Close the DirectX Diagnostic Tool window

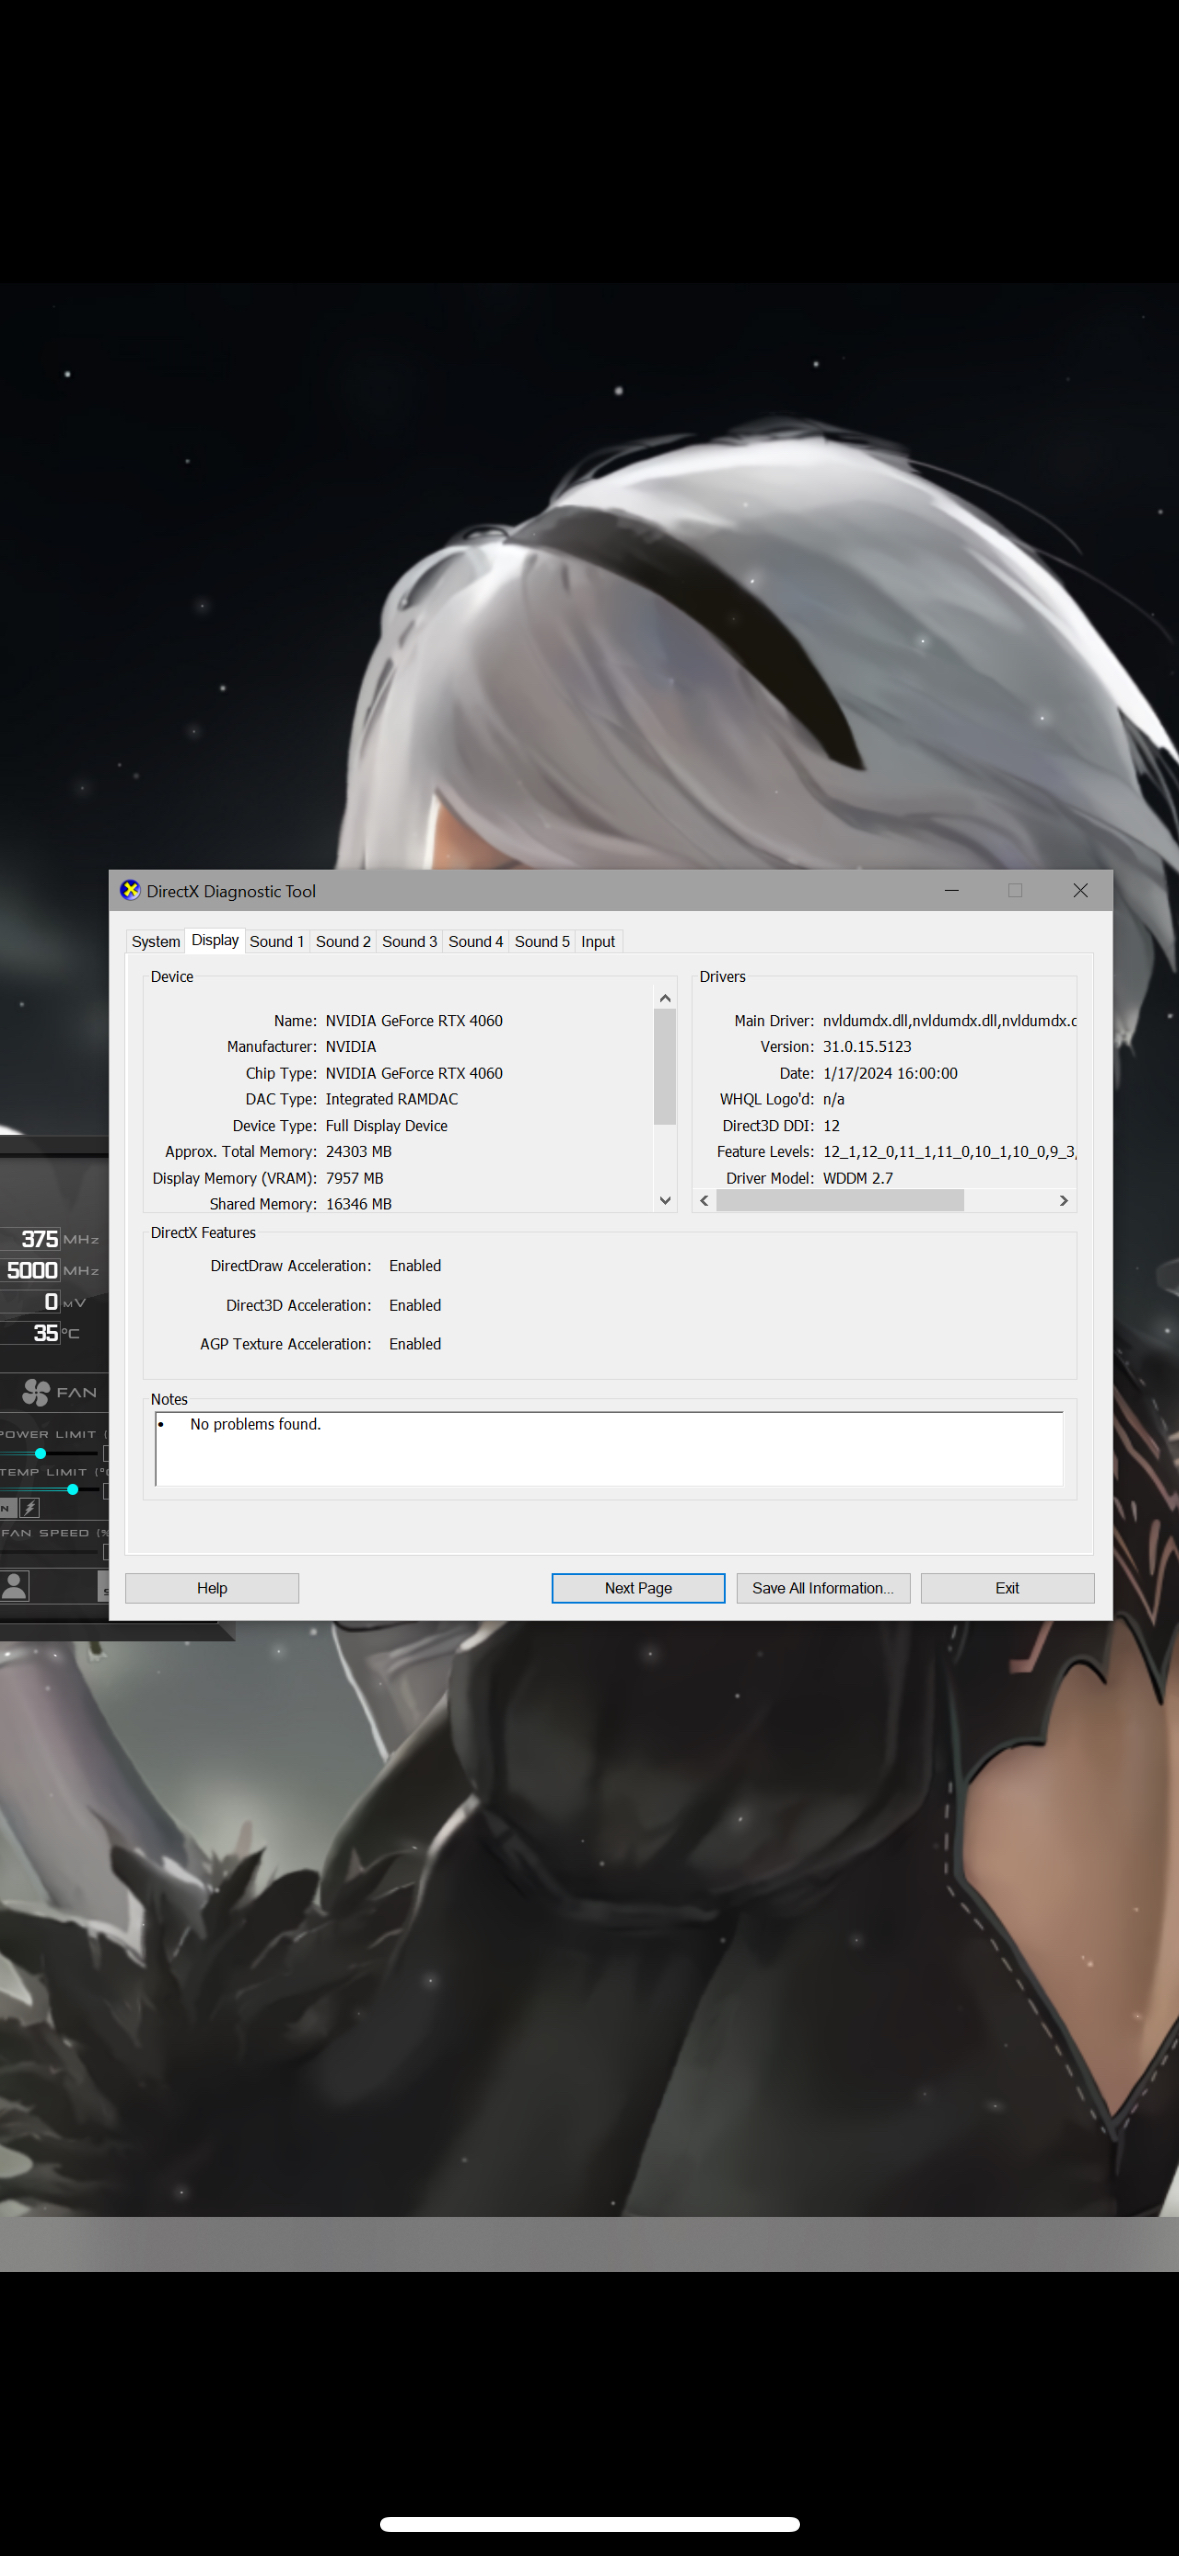pyautogui.click(x=1080, y=890)
